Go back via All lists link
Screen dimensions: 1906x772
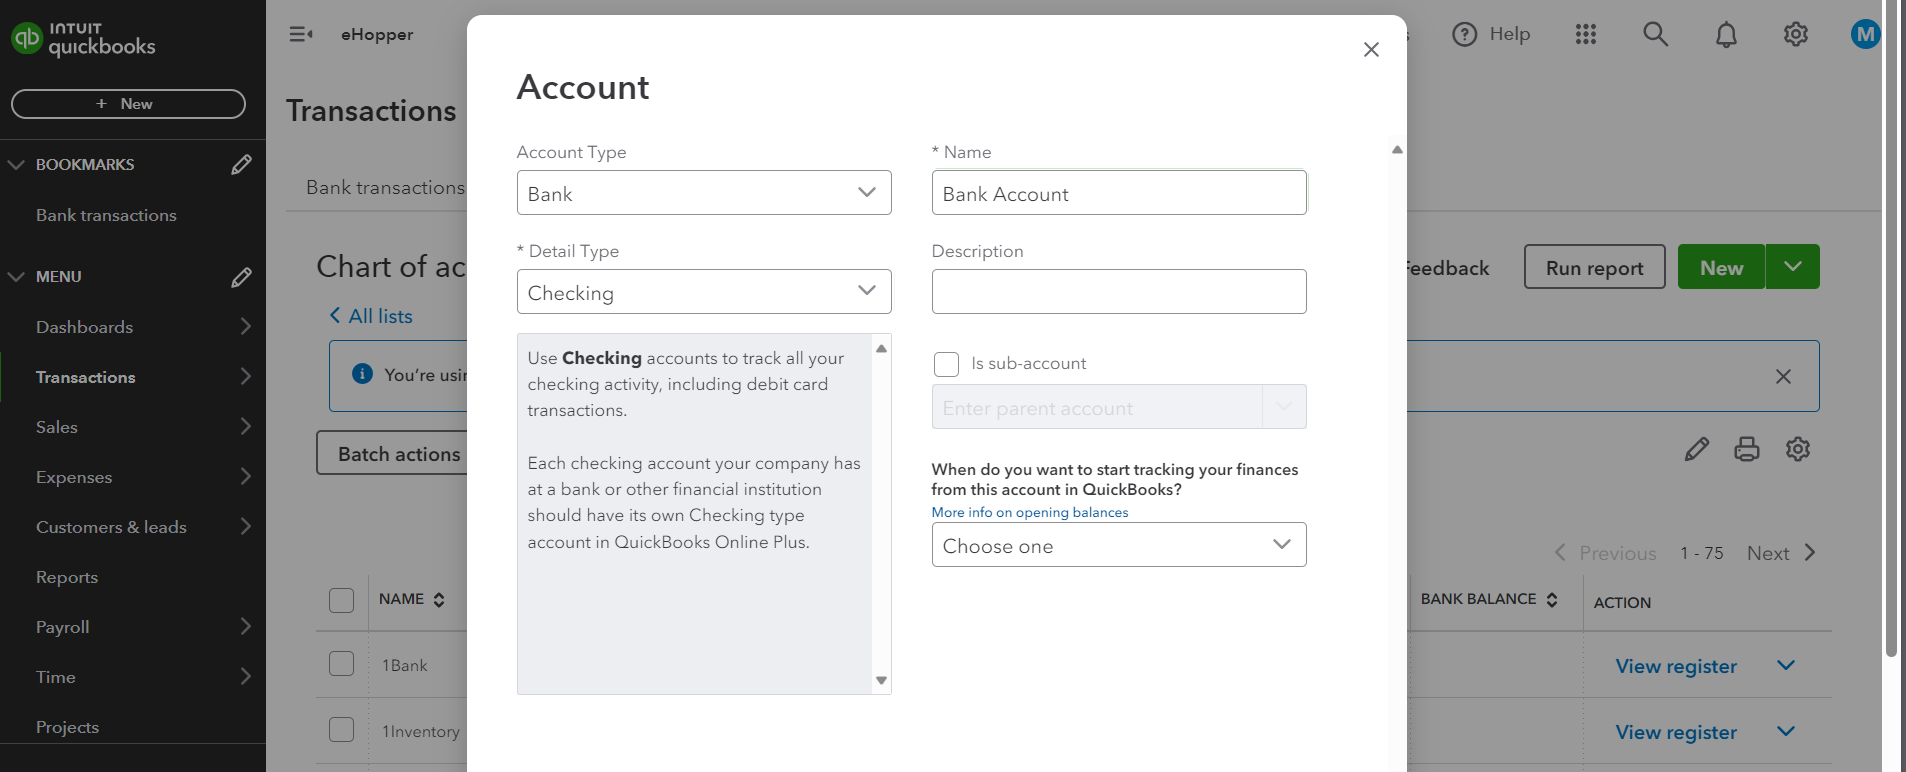pos(371,316)
